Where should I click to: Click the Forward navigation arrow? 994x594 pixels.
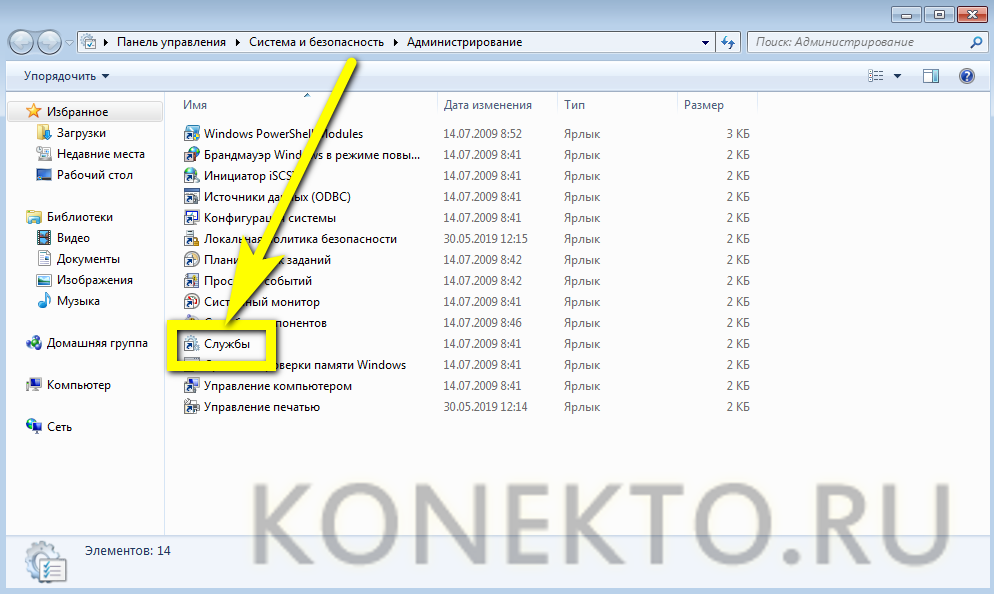coord(49,43)
